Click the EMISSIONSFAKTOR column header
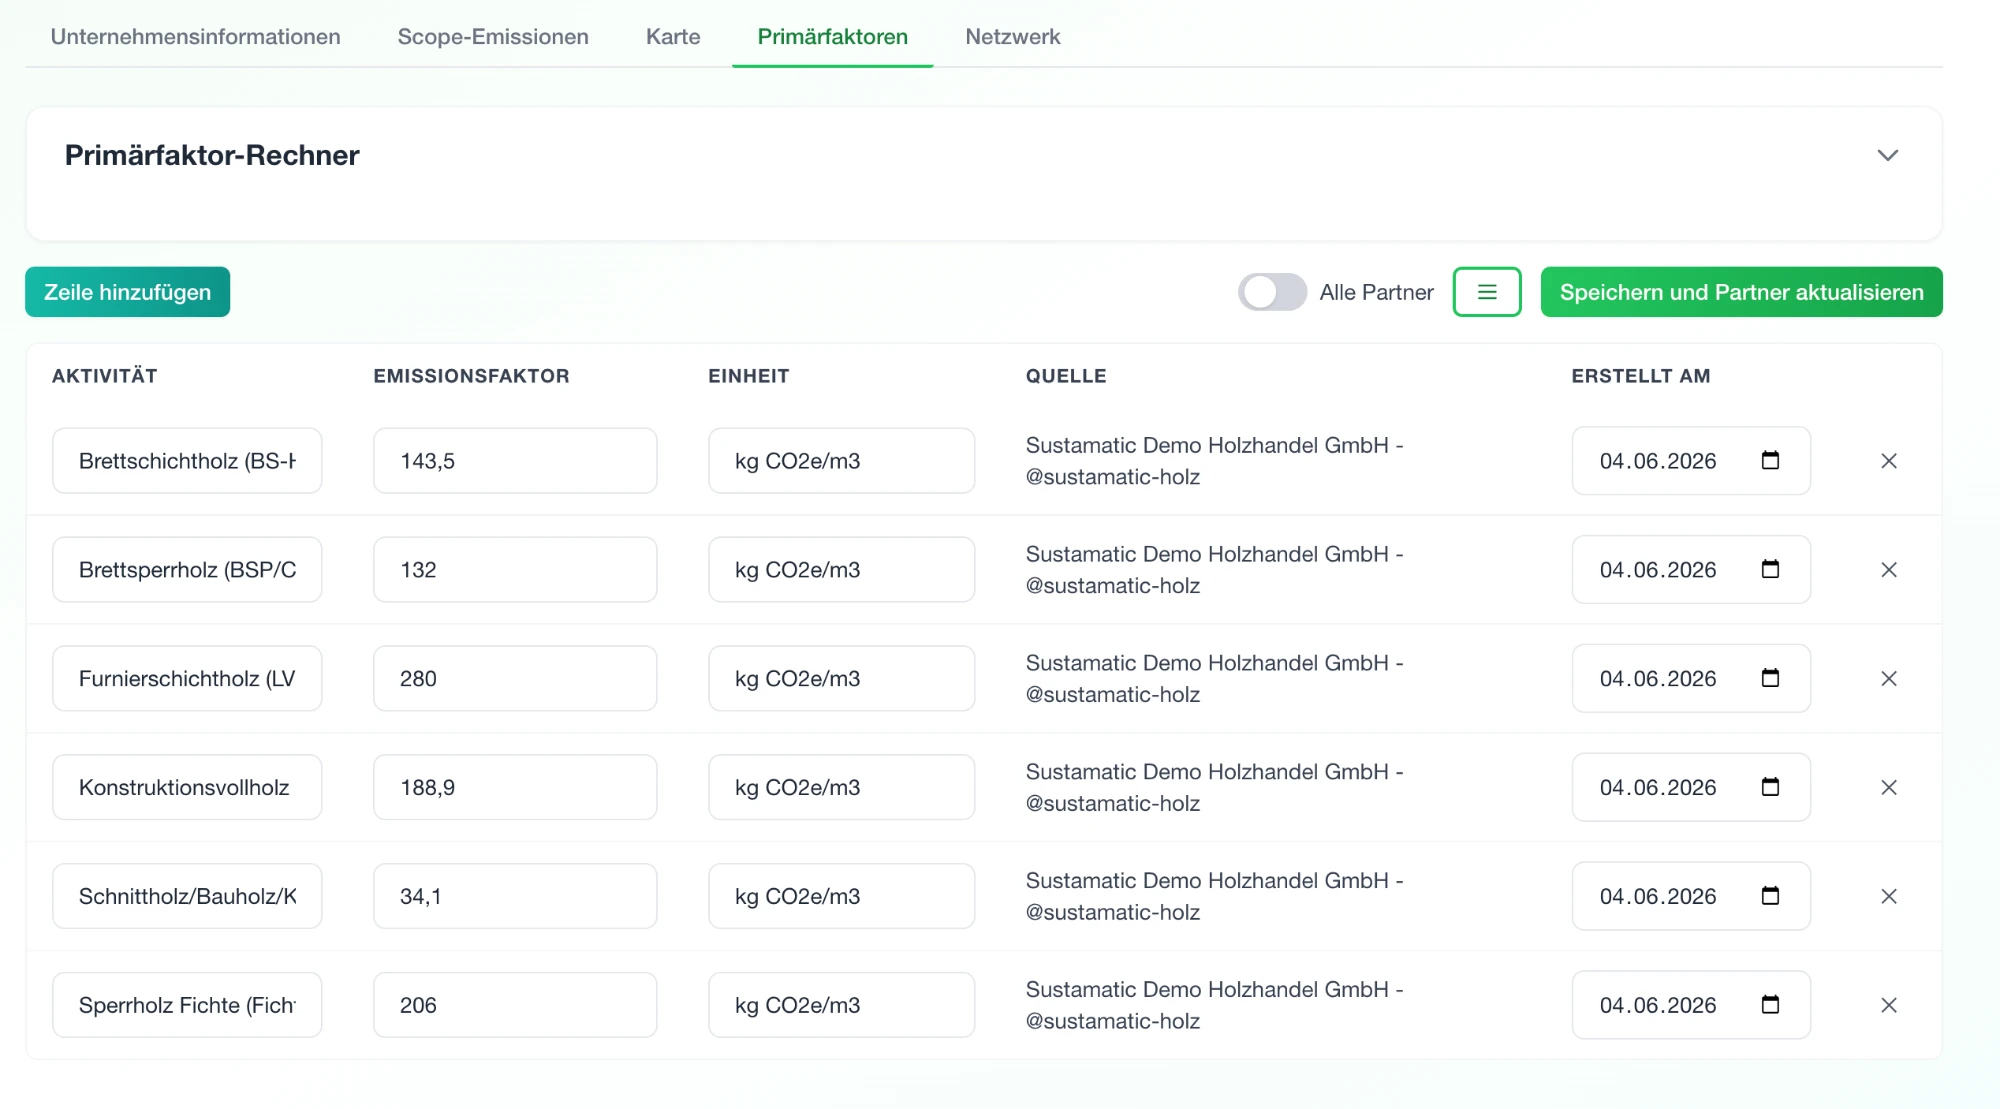2000x1109 pixels. point(472,376)
